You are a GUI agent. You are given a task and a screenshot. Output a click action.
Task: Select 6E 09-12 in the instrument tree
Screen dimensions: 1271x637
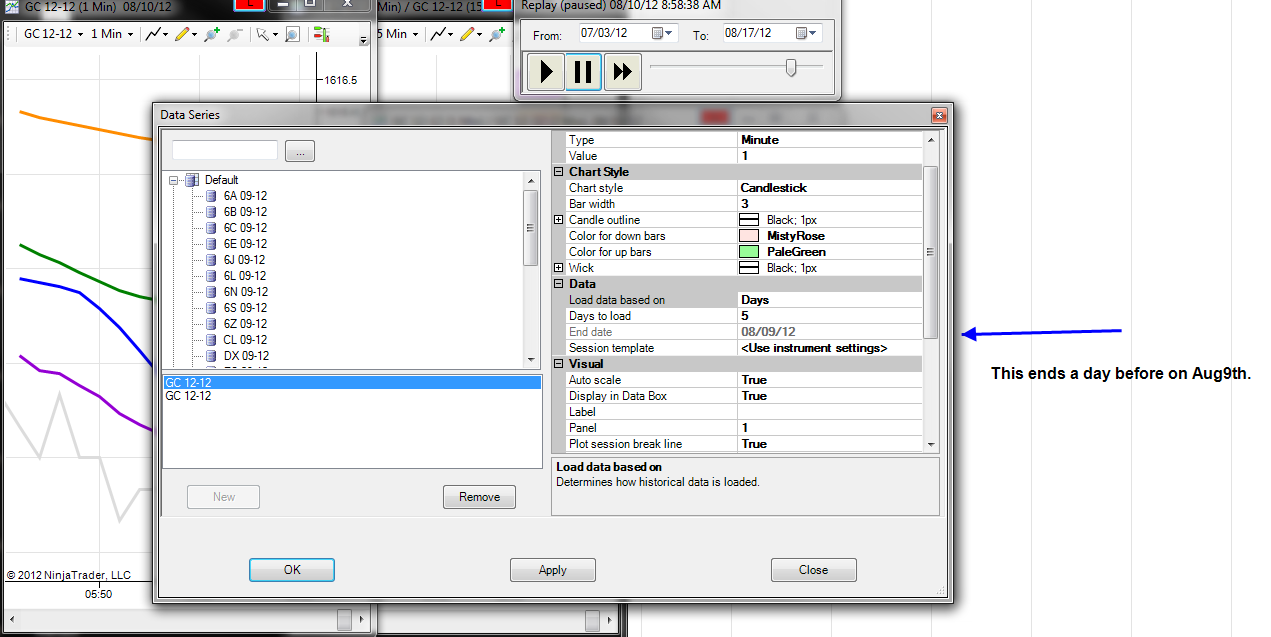245,244
